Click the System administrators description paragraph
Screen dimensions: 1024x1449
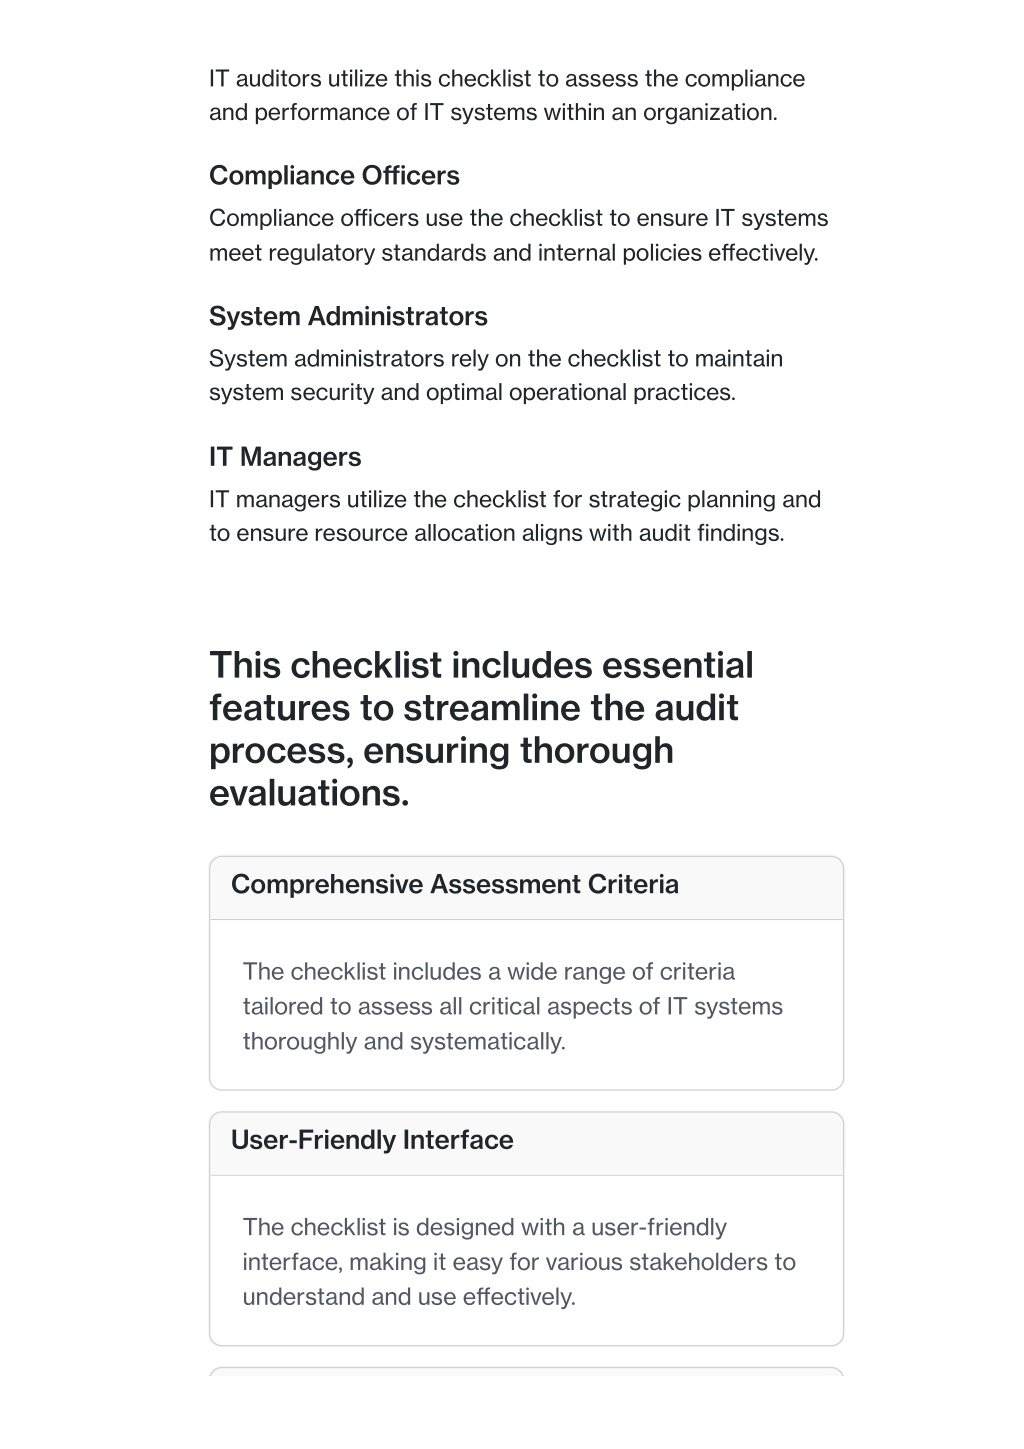coord(496,375)
